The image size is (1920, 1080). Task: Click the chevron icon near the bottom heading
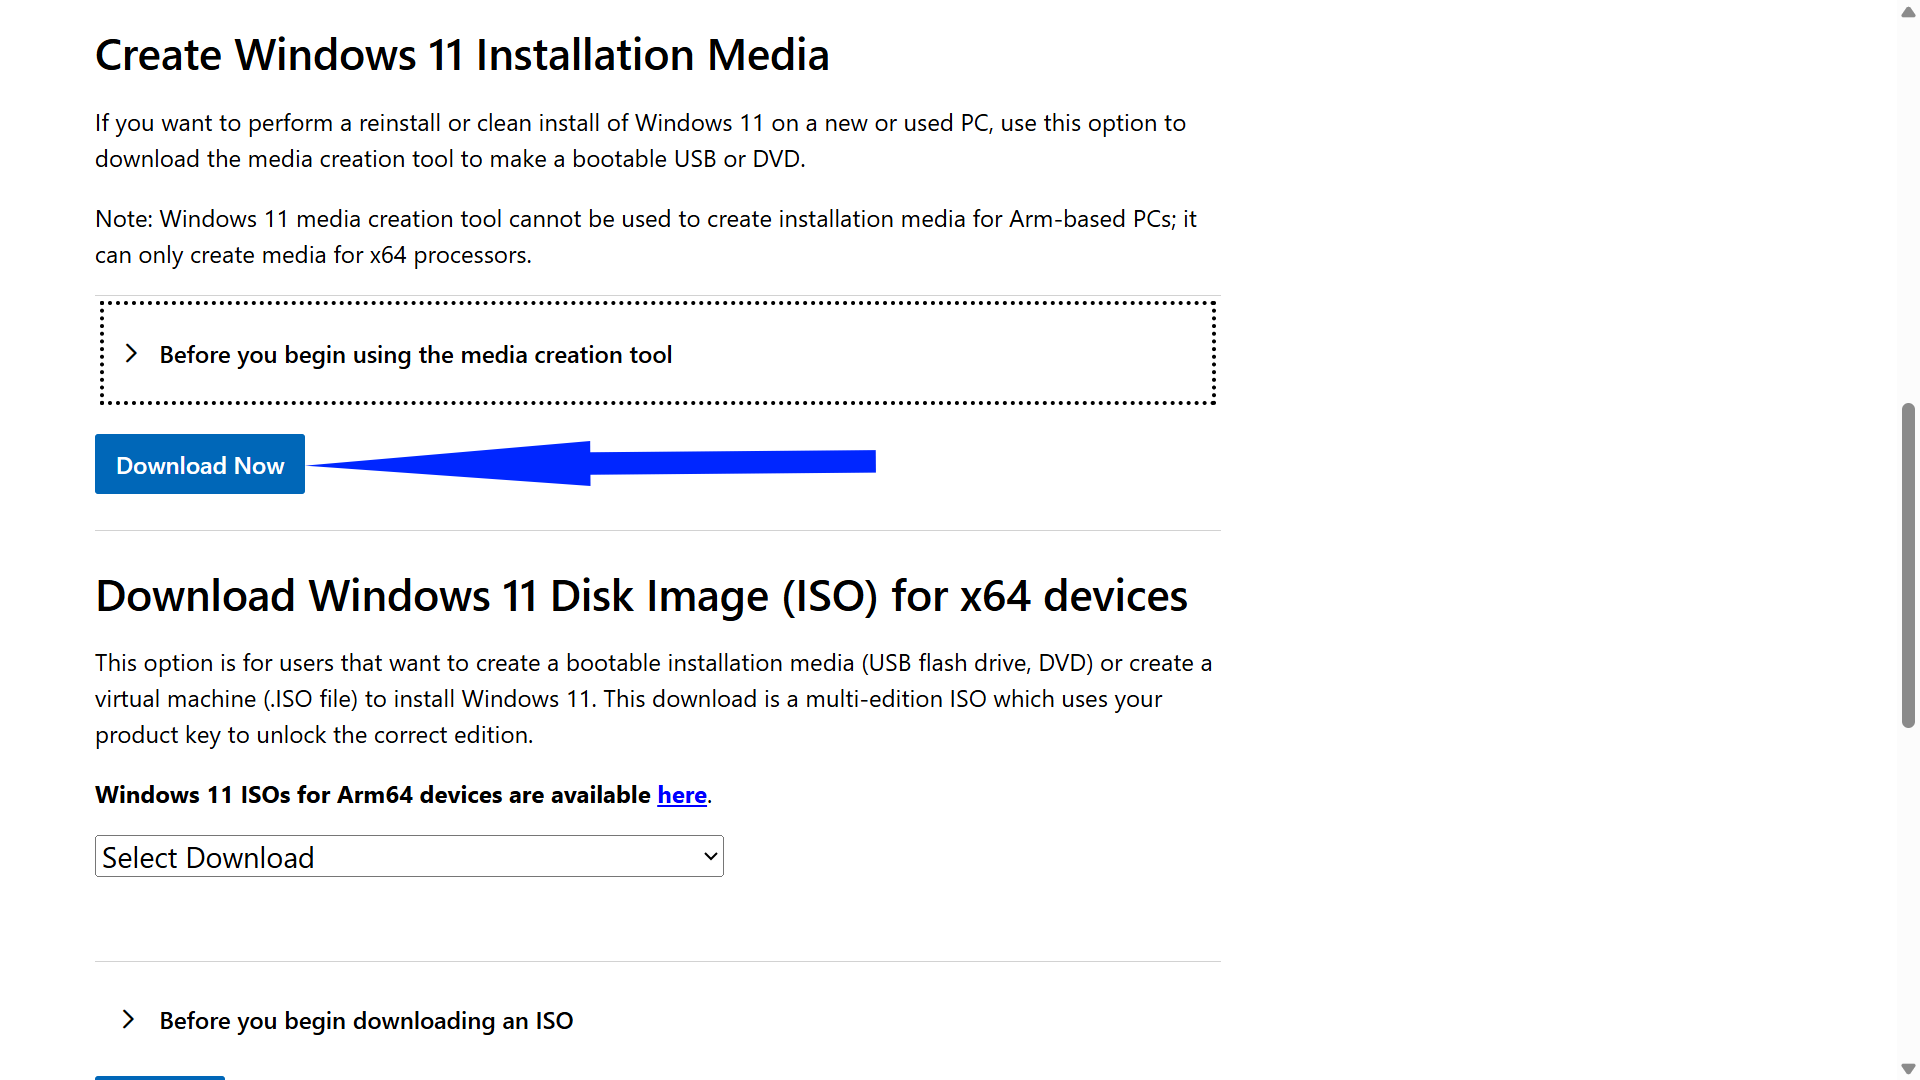coord(128,1019)
